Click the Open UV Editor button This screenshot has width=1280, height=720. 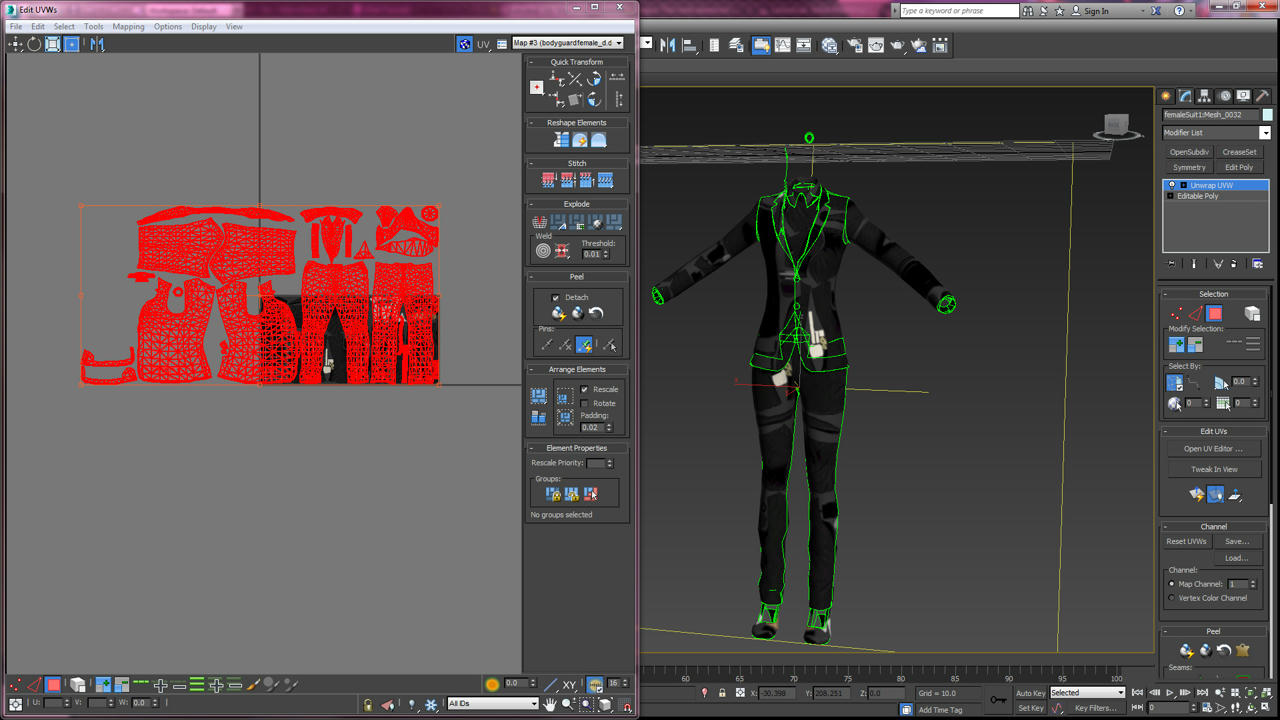point(1212,448)
